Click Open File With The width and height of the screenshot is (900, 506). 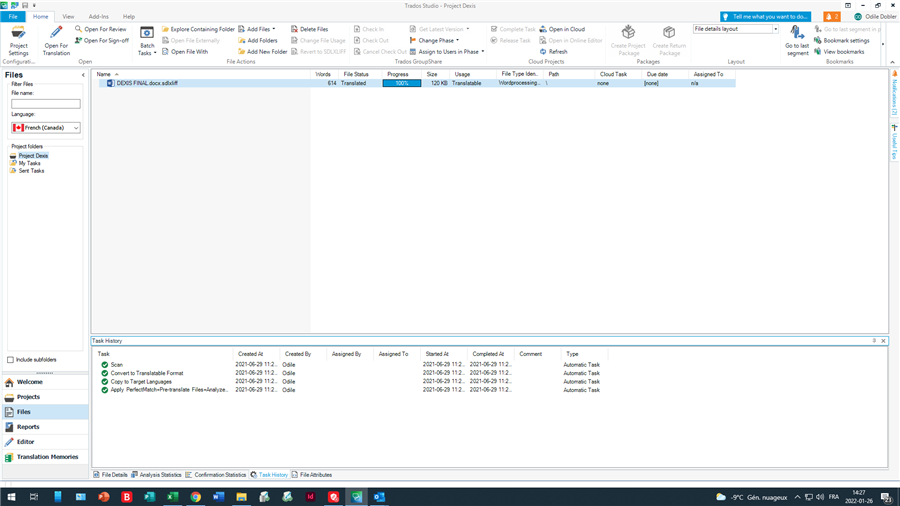(185, 52)
